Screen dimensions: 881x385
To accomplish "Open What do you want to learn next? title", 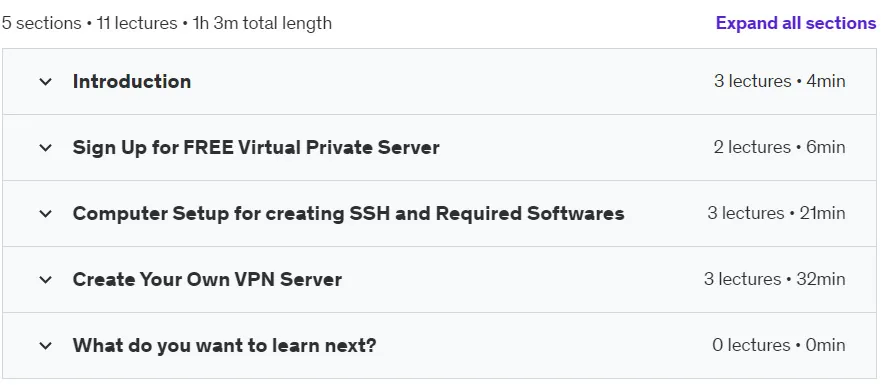I will click(225, 345).
